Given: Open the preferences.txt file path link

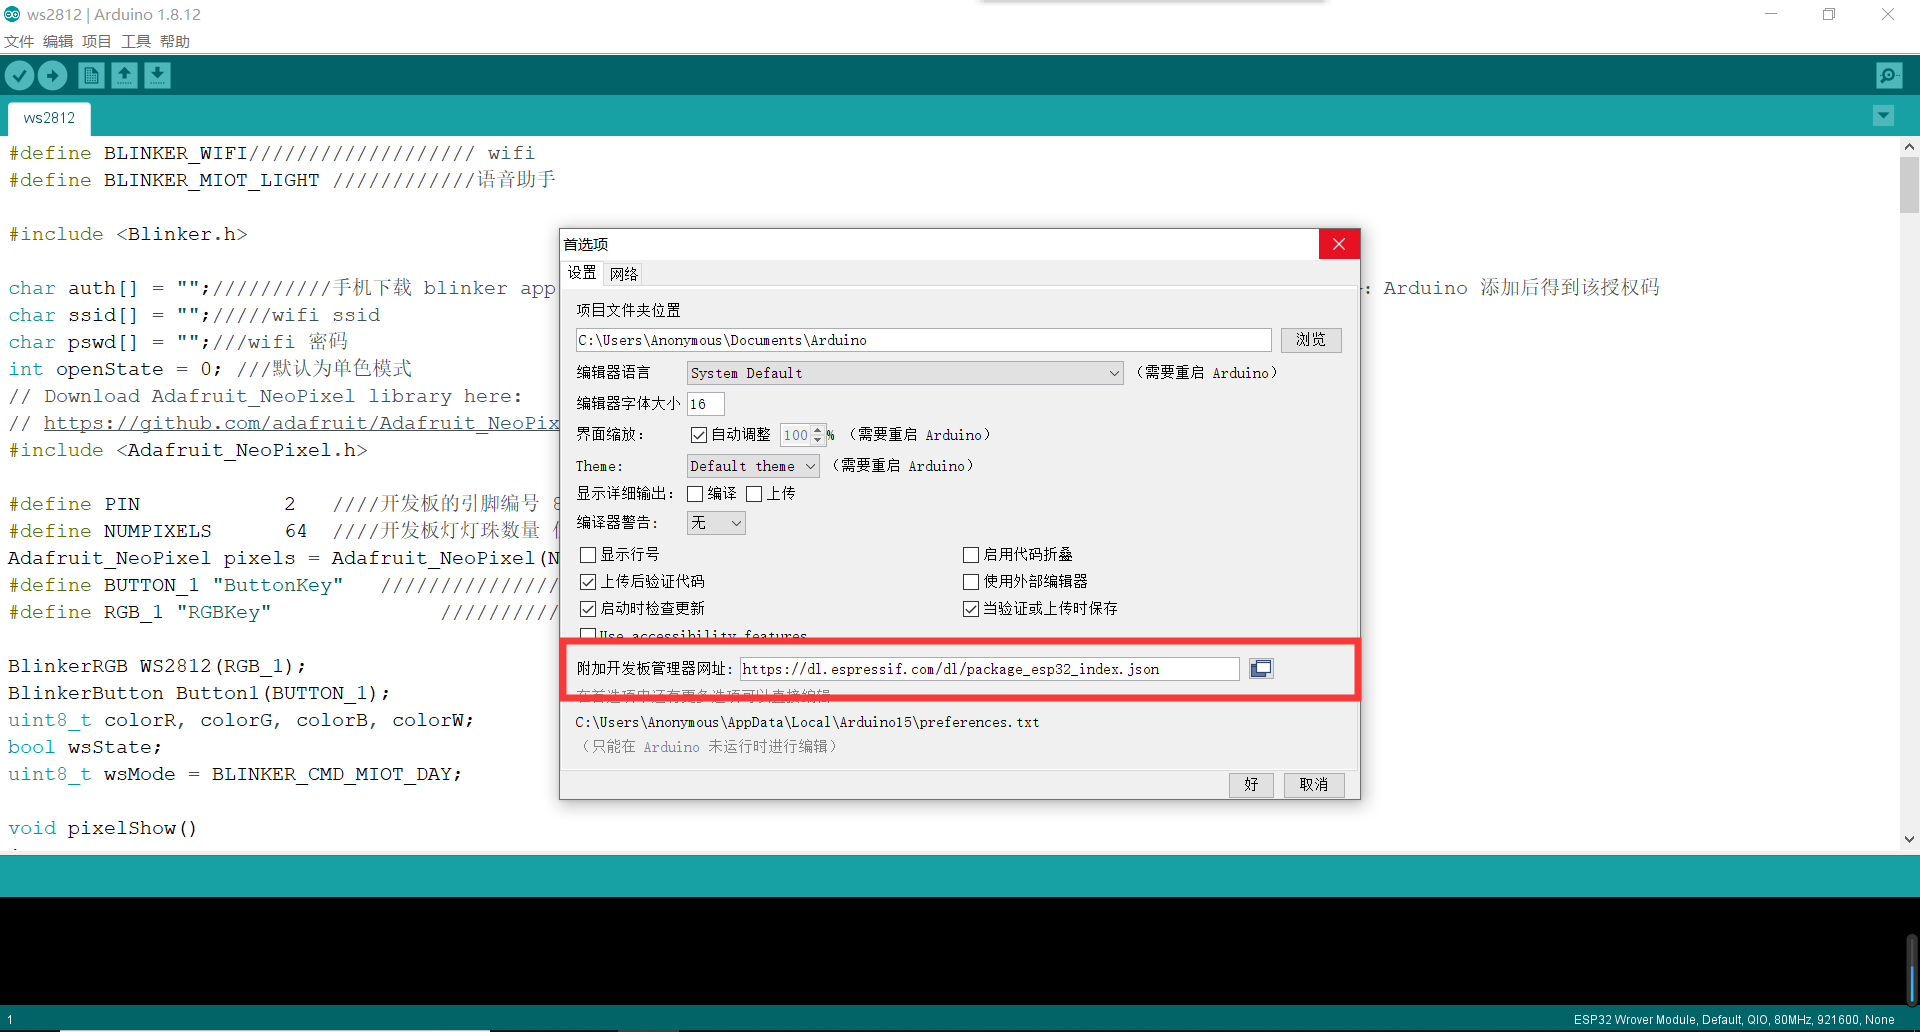Looking at the screenshot, I should tap(807, 722).
